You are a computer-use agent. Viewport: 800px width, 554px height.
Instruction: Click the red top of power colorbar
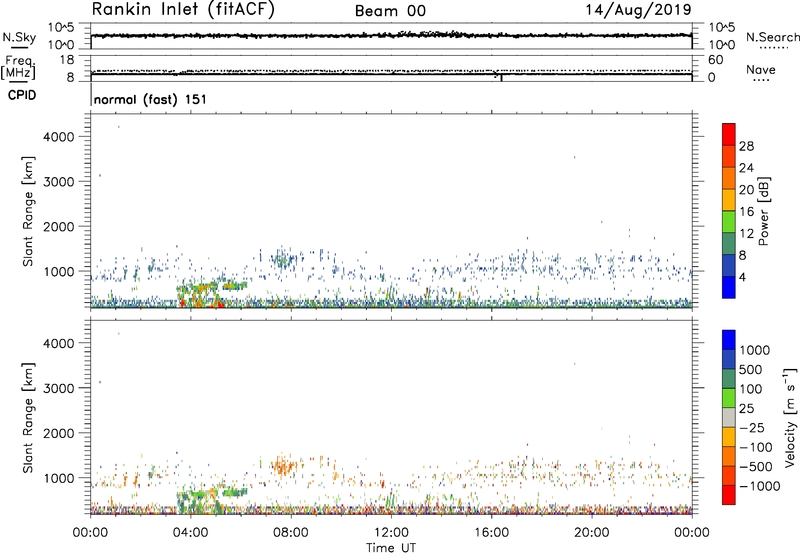(729, 134)
